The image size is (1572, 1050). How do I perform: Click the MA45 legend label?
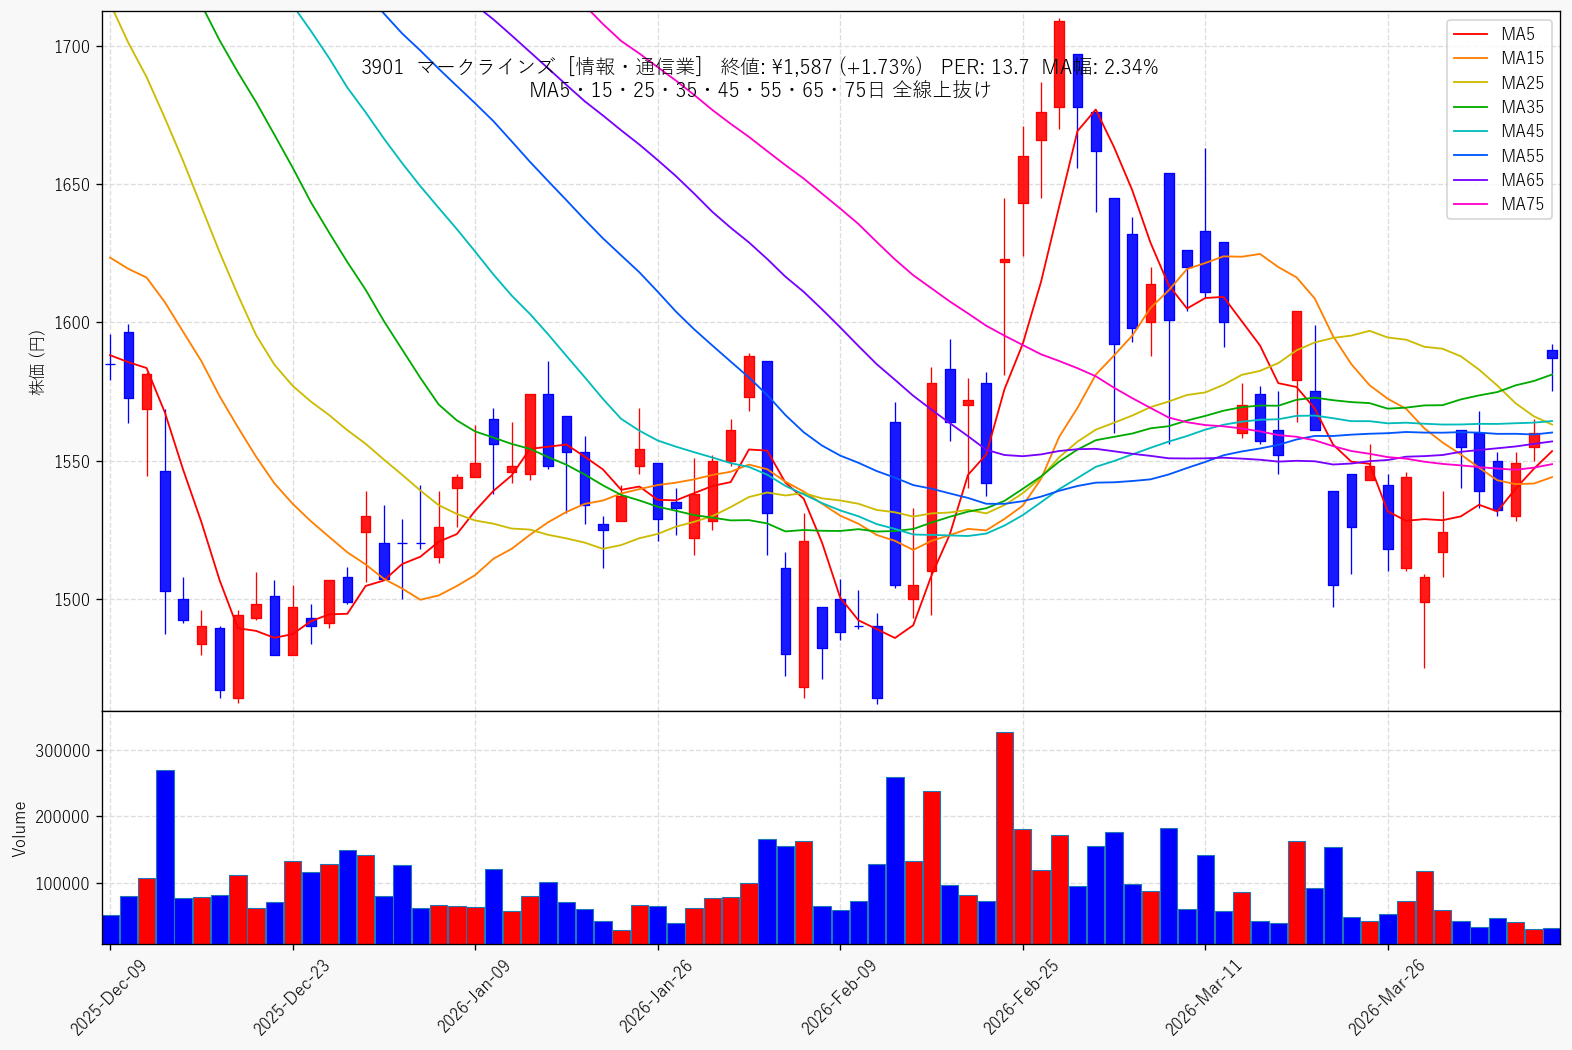click(1522, 131)
